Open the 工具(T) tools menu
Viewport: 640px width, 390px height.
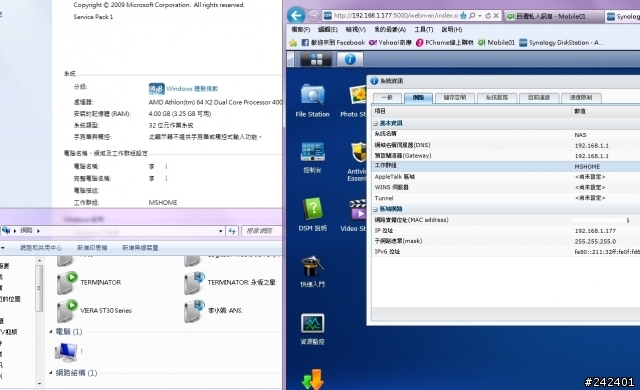tap(423, 29)
